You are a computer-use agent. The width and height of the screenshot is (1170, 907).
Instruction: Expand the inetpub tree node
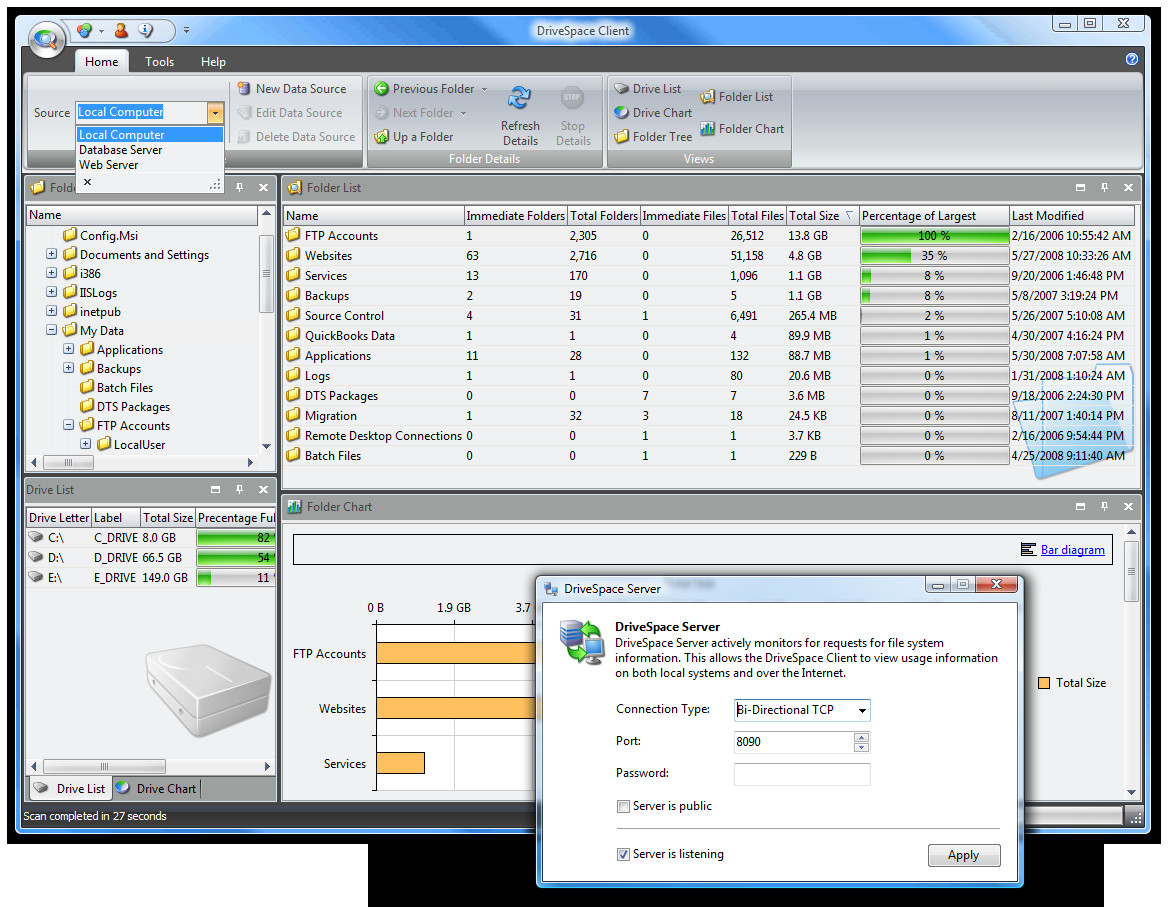pyautogui.click(x=51, y=310)
